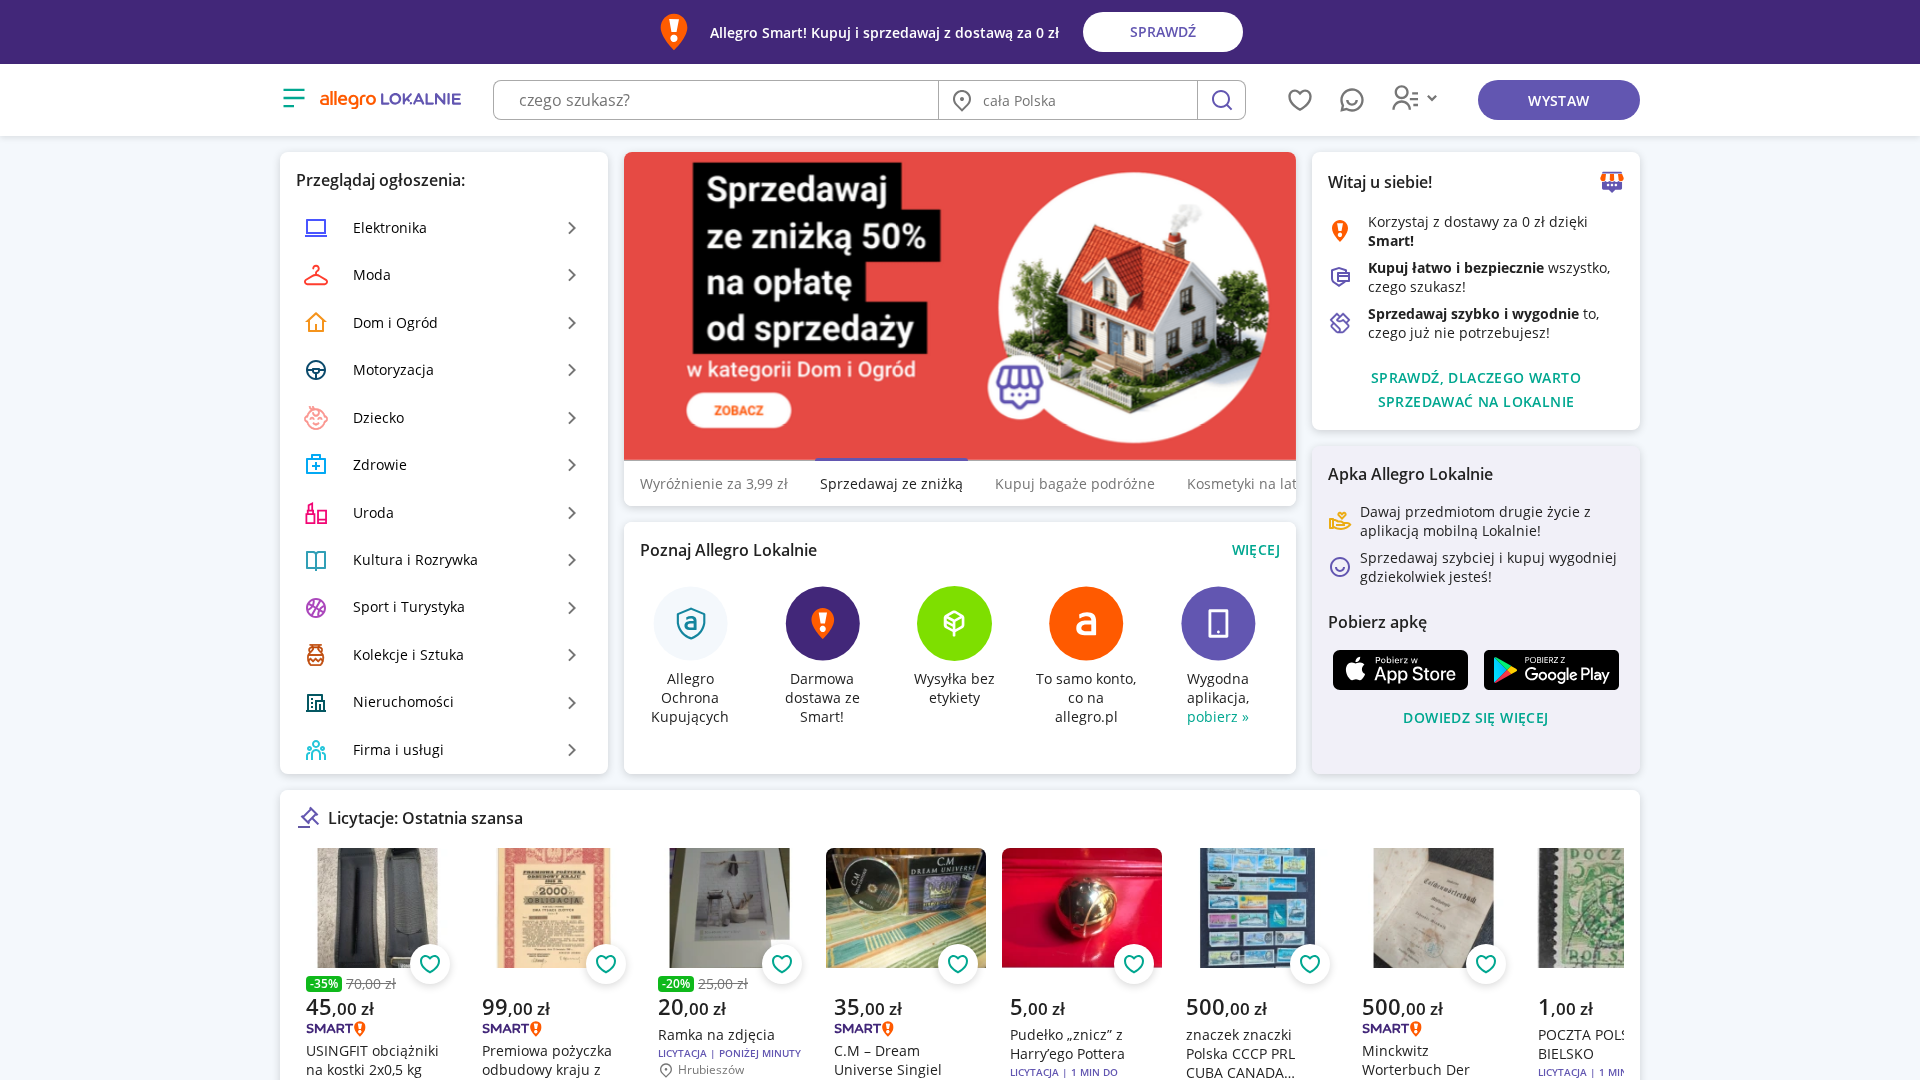Click the Kultura i Rozrywka book icon
Image resolution: width=1920 pixels, height=1080 pixels.
pos(316,560)
